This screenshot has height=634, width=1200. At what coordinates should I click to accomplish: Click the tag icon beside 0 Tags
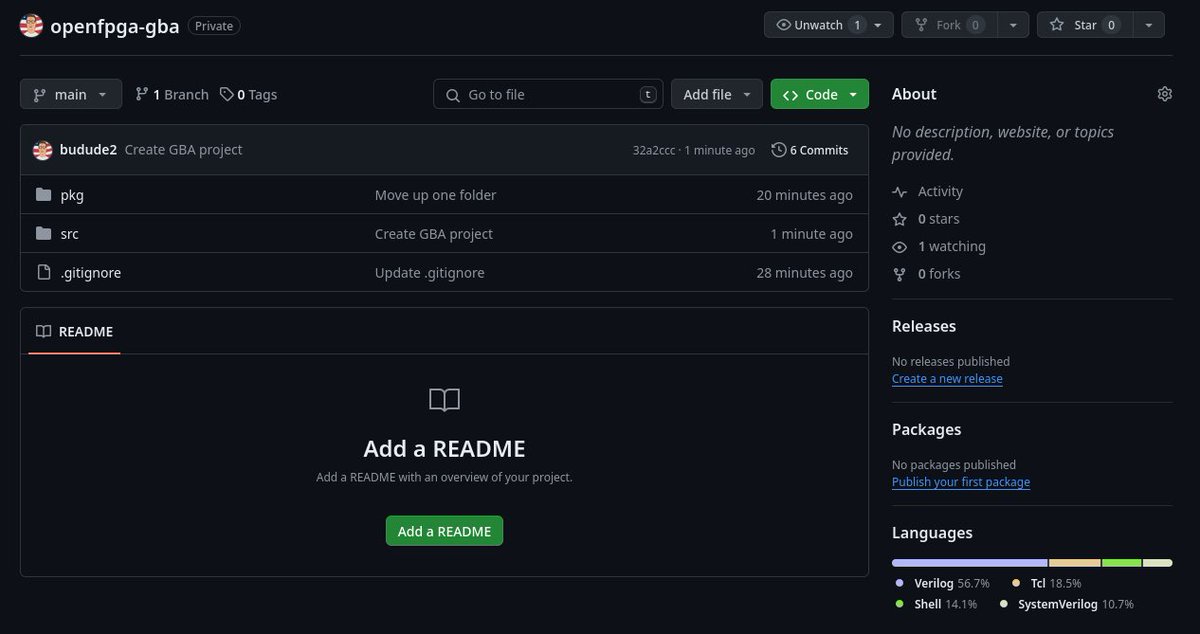pyautogui.click(x=227, y=94)
